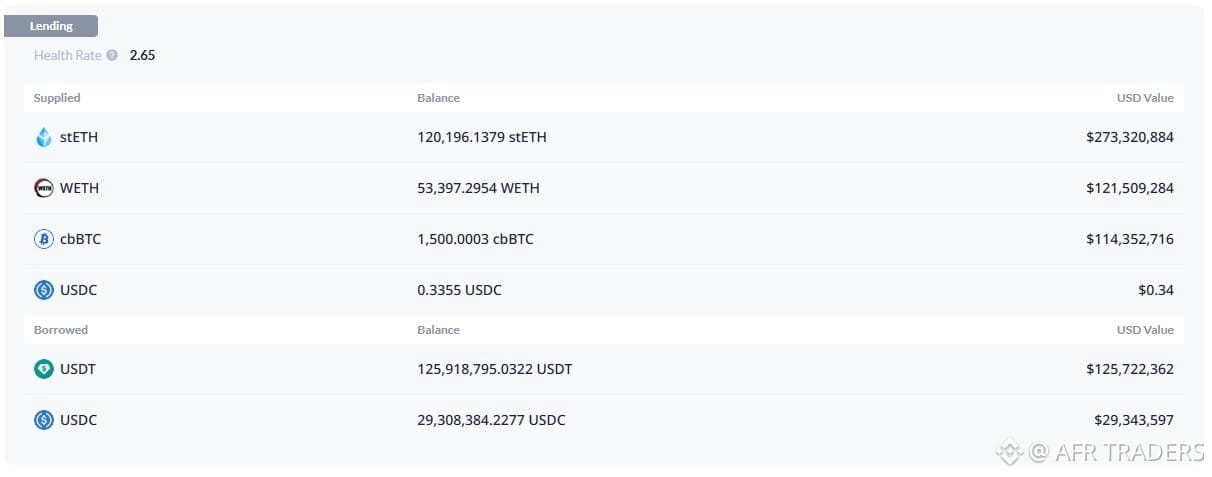Click the borrowed USDC value $29,343,597
Viewport: 1212px width, 477px height.
tap(1134, 420)
